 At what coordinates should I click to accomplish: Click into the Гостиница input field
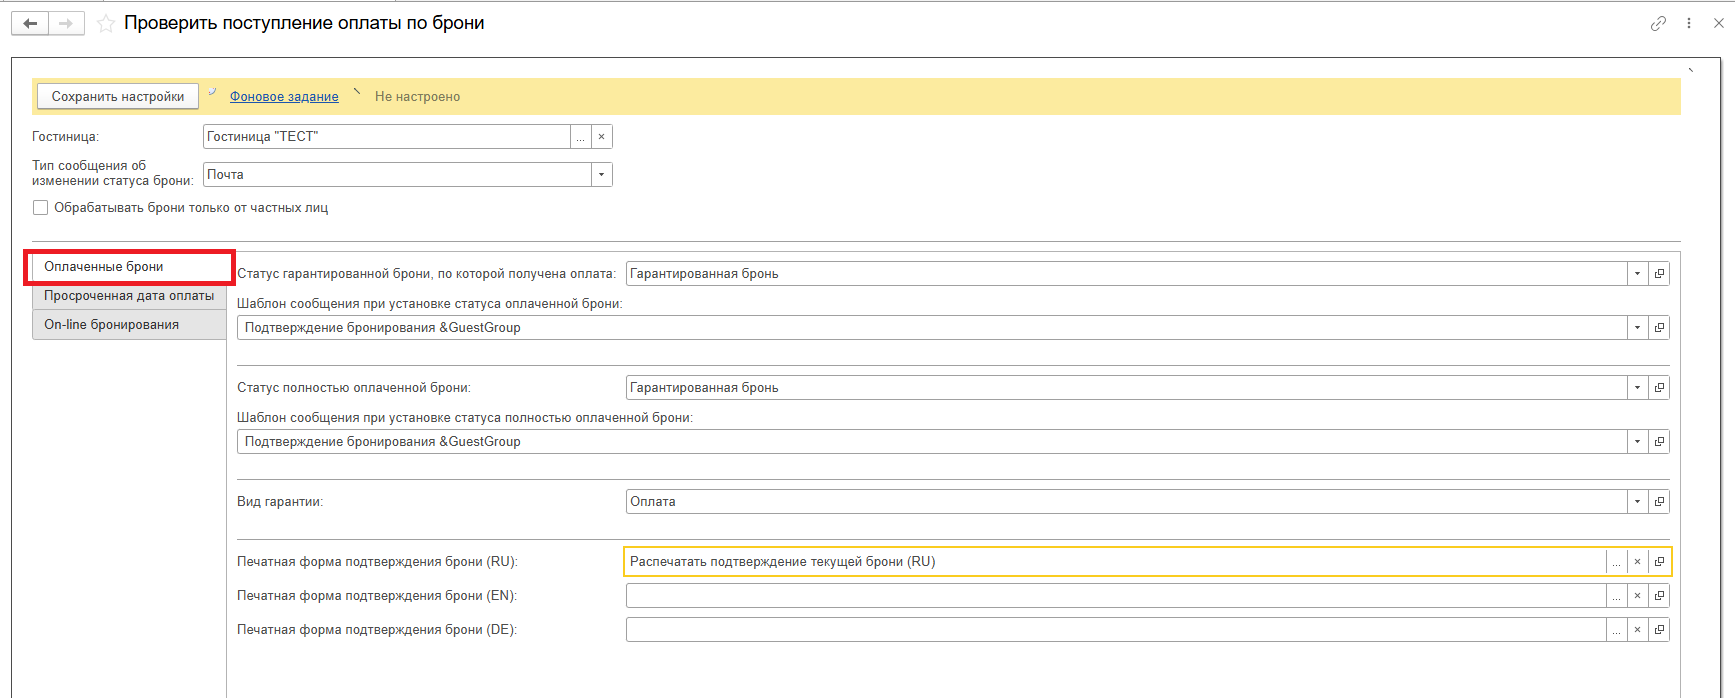tap(387, 137)
